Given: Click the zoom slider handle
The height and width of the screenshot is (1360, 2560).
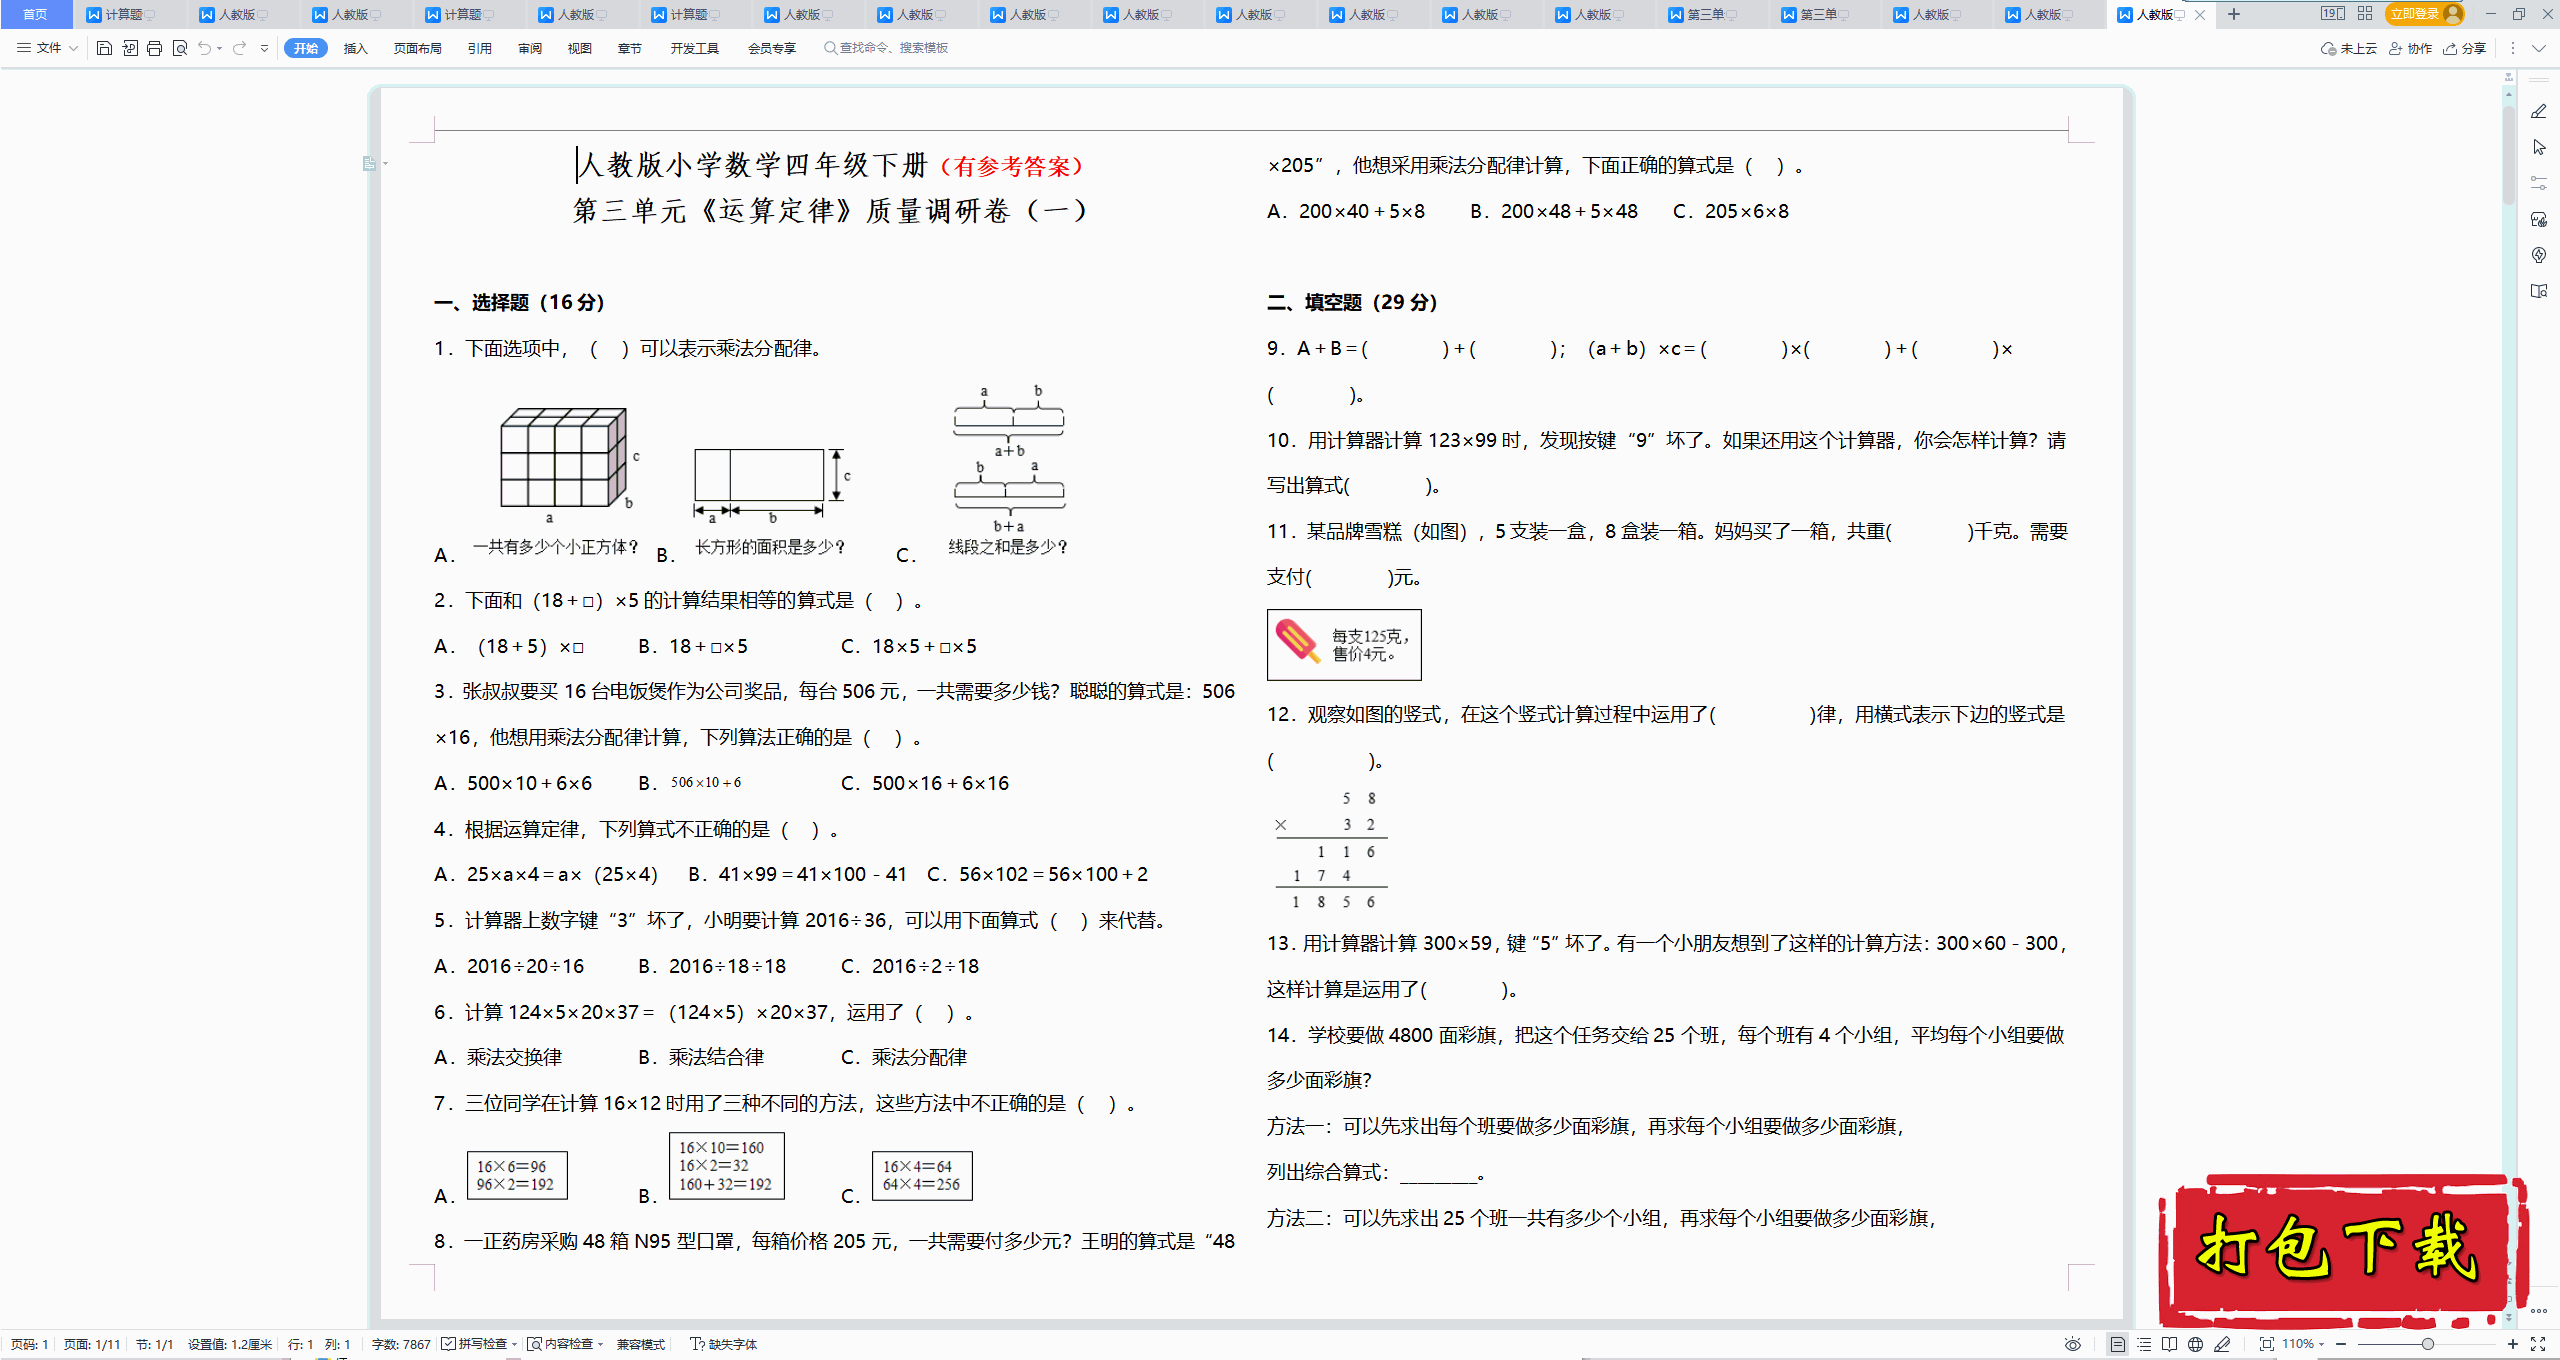Looking at the screenshot, I should 2427,1344.
